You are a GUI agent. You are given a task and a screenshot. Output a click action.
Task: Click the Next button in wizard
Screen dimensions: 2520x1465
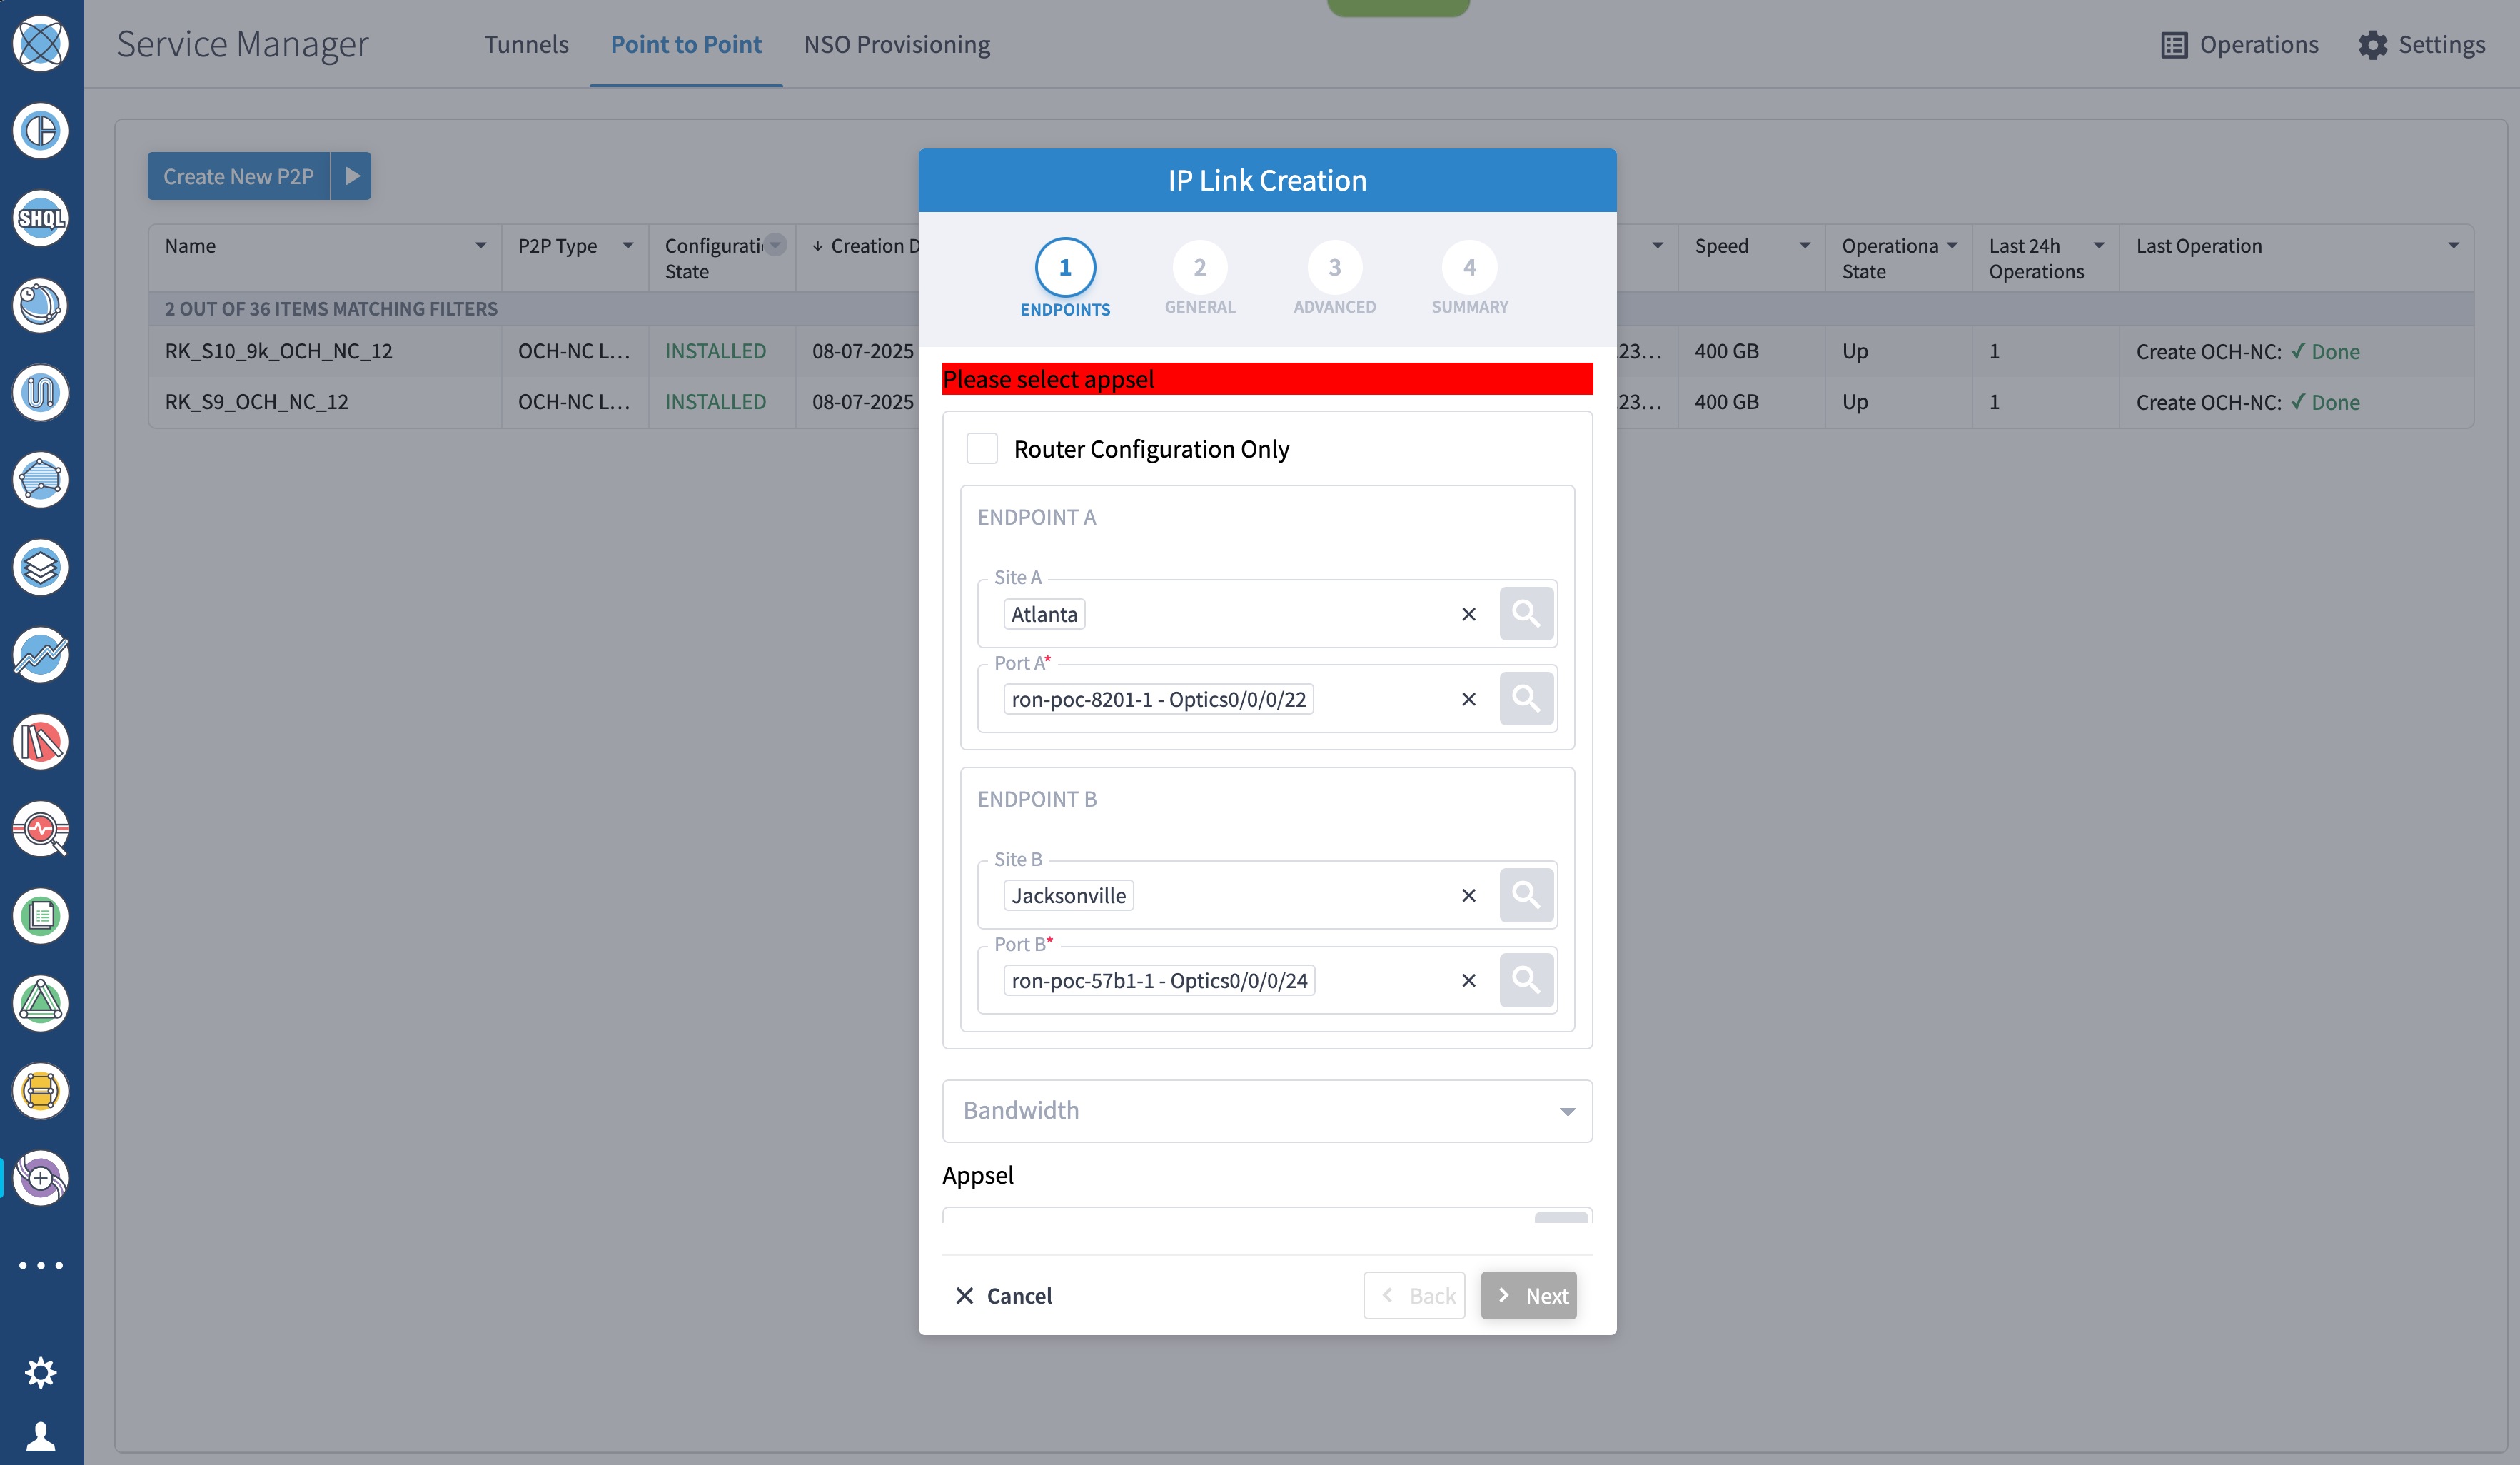tap(1528, 1295)
